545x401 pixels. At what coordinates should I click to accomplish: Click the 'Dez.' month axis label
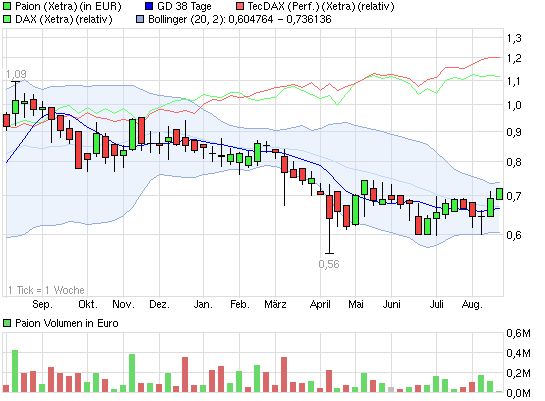160,304
